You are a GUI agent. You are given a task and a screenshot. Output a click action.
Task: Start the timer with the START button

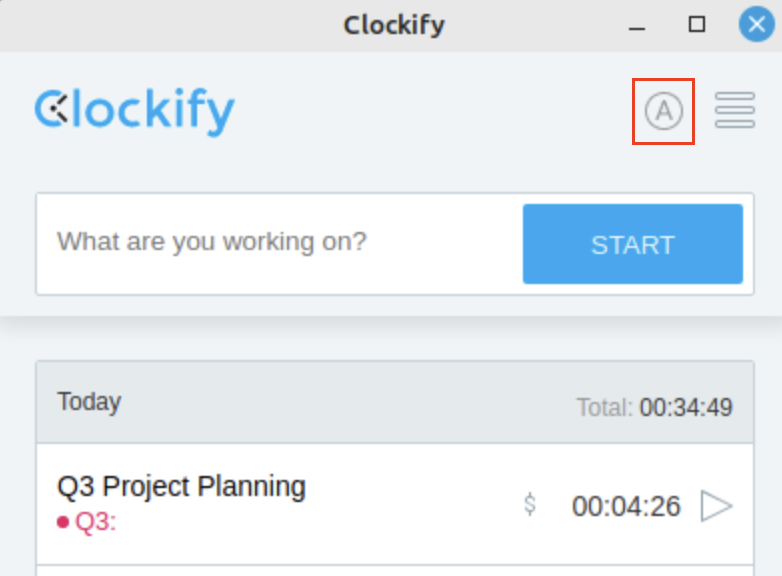click(x=633, y=244)
